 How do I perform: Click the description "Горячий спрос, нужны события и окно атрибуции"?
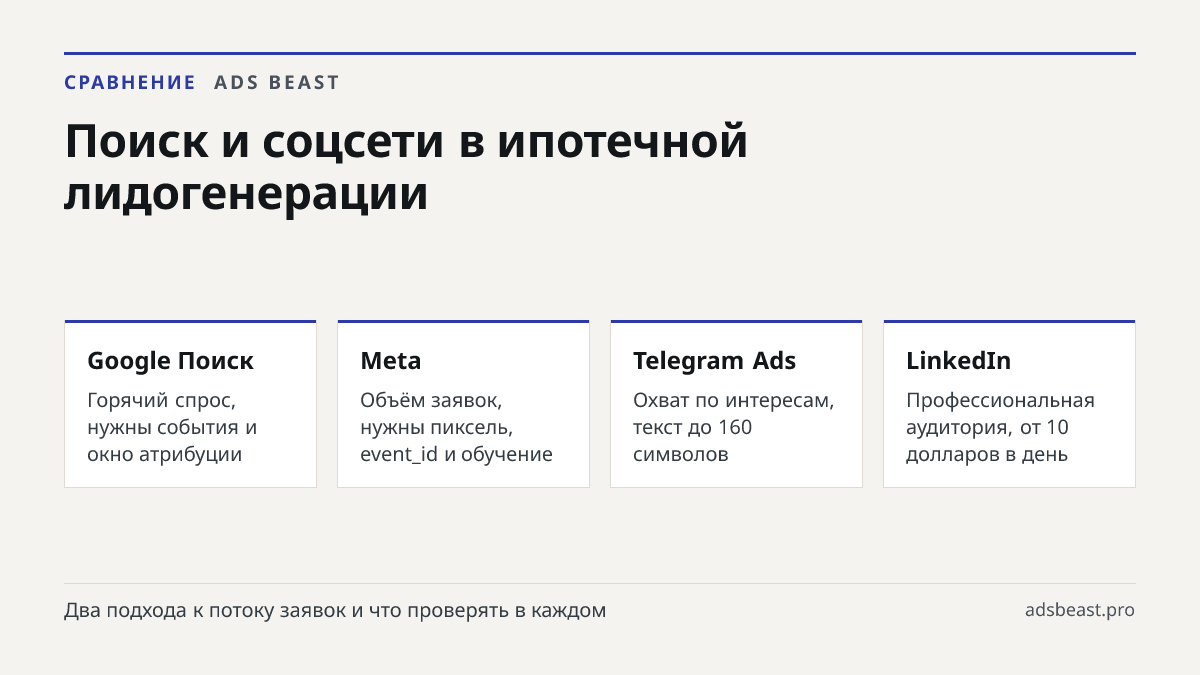coord(172,427)
